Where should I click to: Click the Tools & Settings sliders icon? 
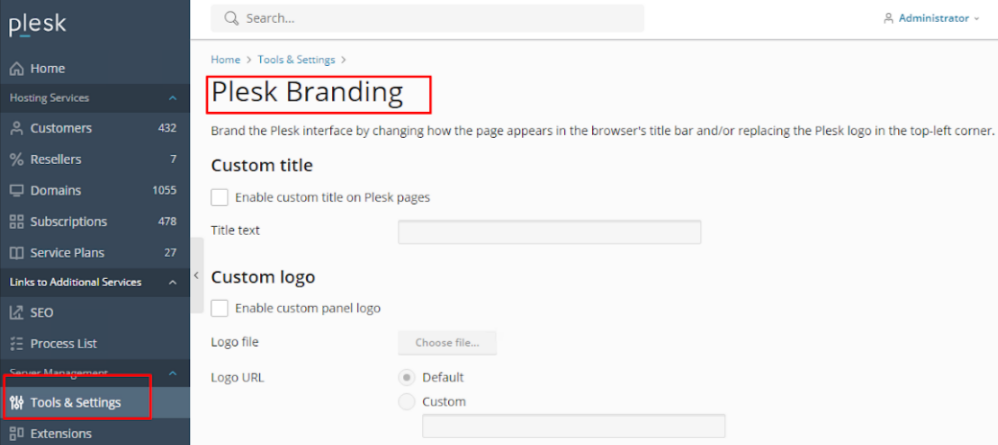point(17,403)
